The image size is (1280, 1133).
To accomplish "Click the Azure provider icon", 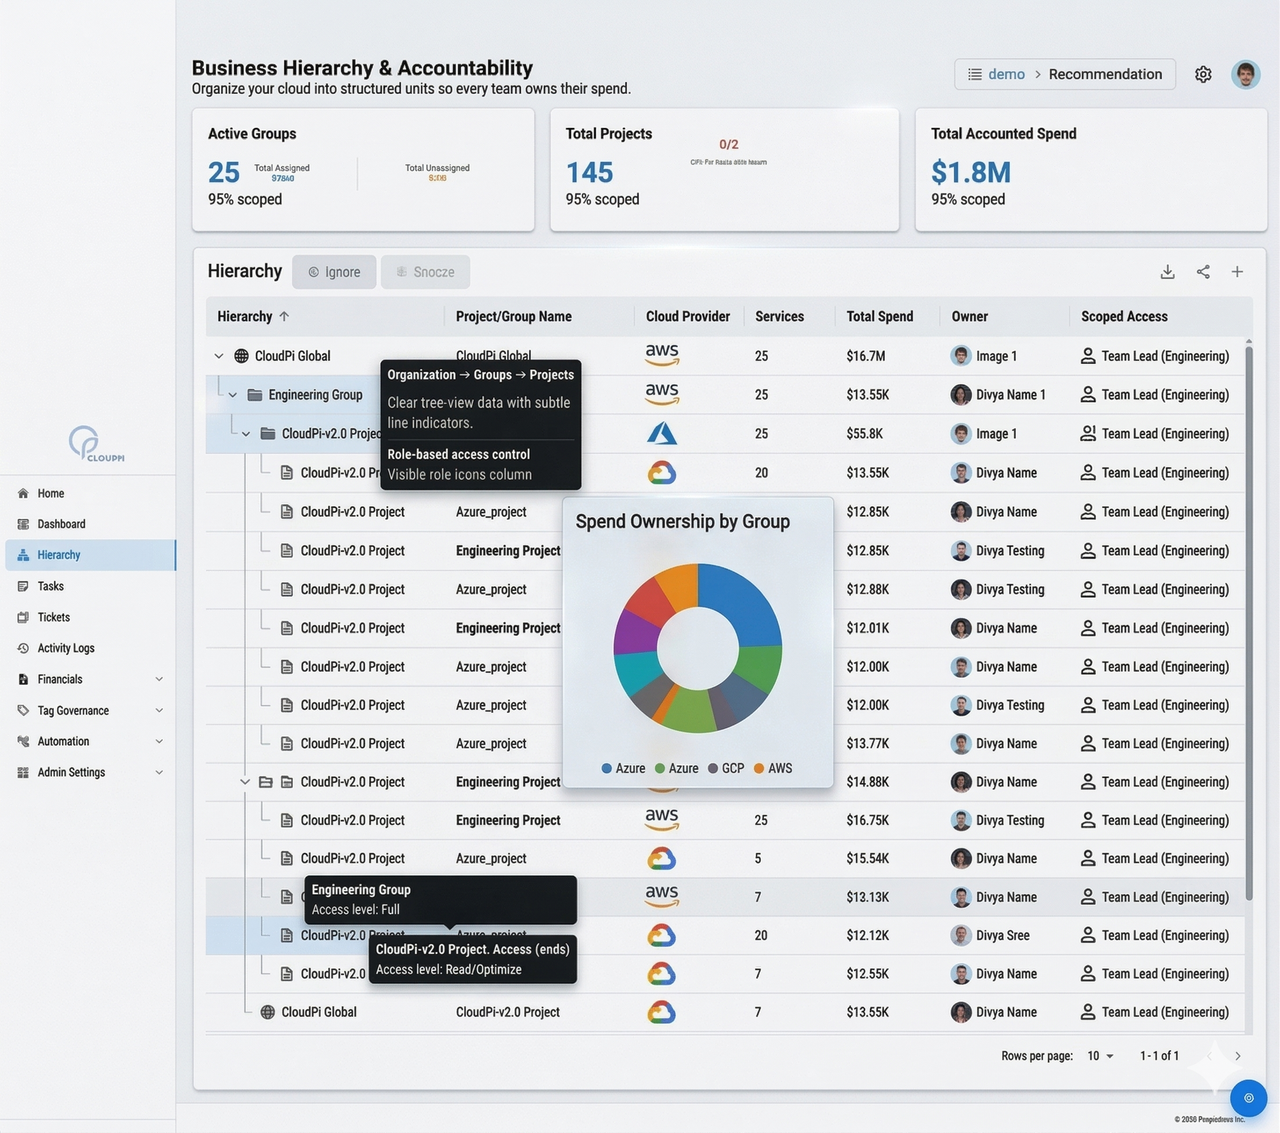I will point(662,433).
